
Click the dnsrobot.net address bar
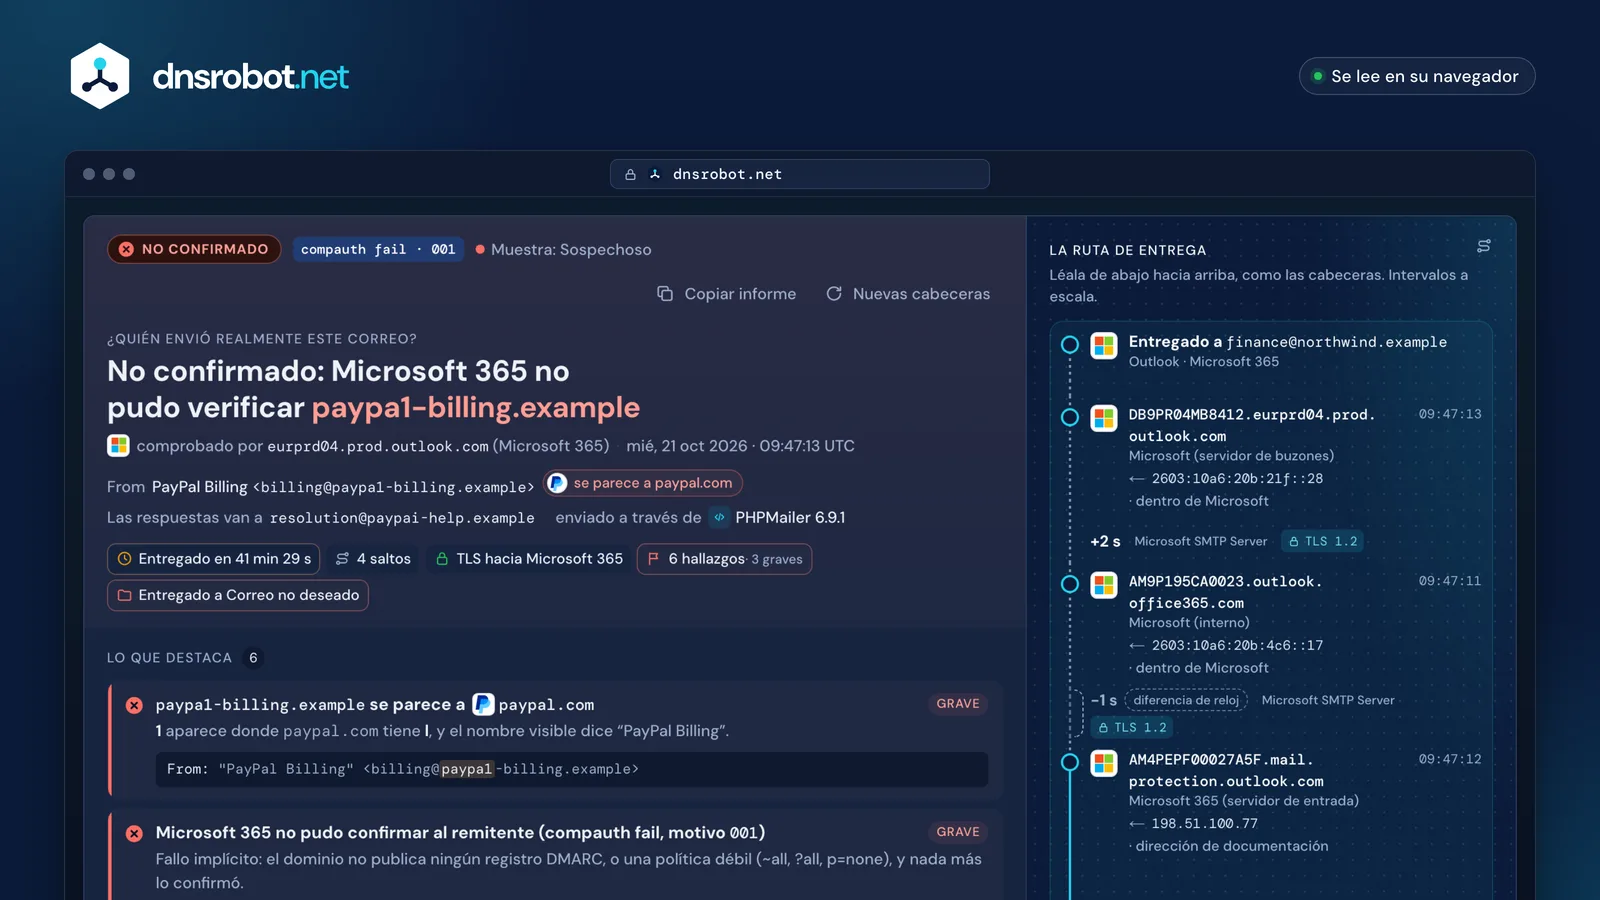pos(800,174)
